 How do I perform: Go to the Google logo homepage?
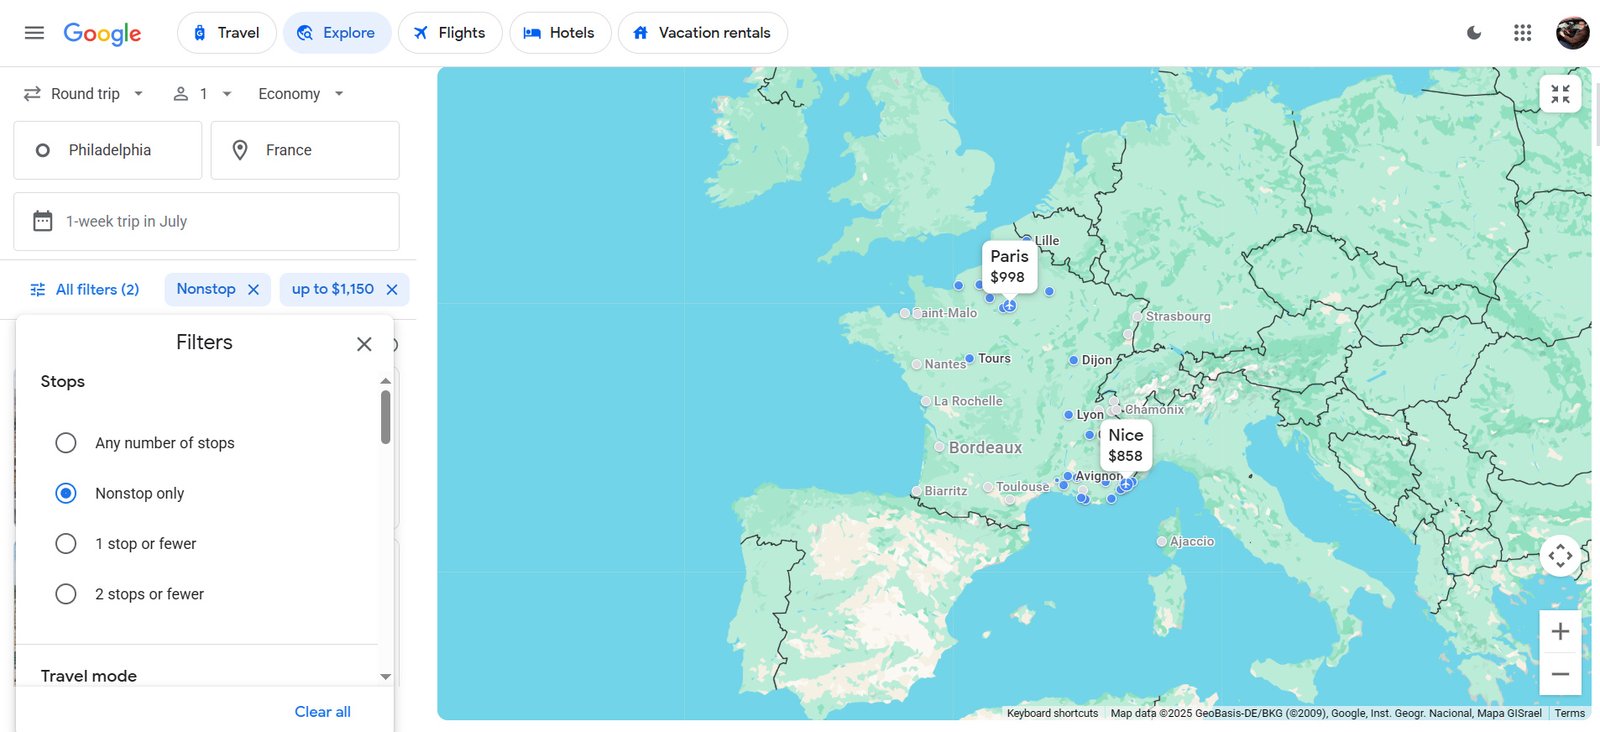pos(102,33)
